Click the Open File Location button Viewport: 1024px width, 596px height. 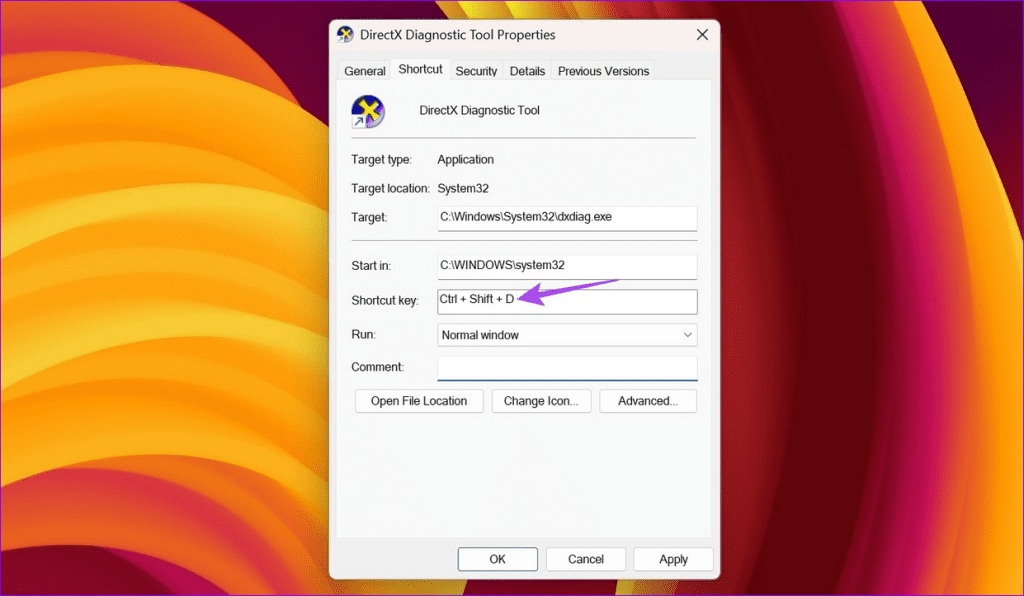tap(419, 400)
